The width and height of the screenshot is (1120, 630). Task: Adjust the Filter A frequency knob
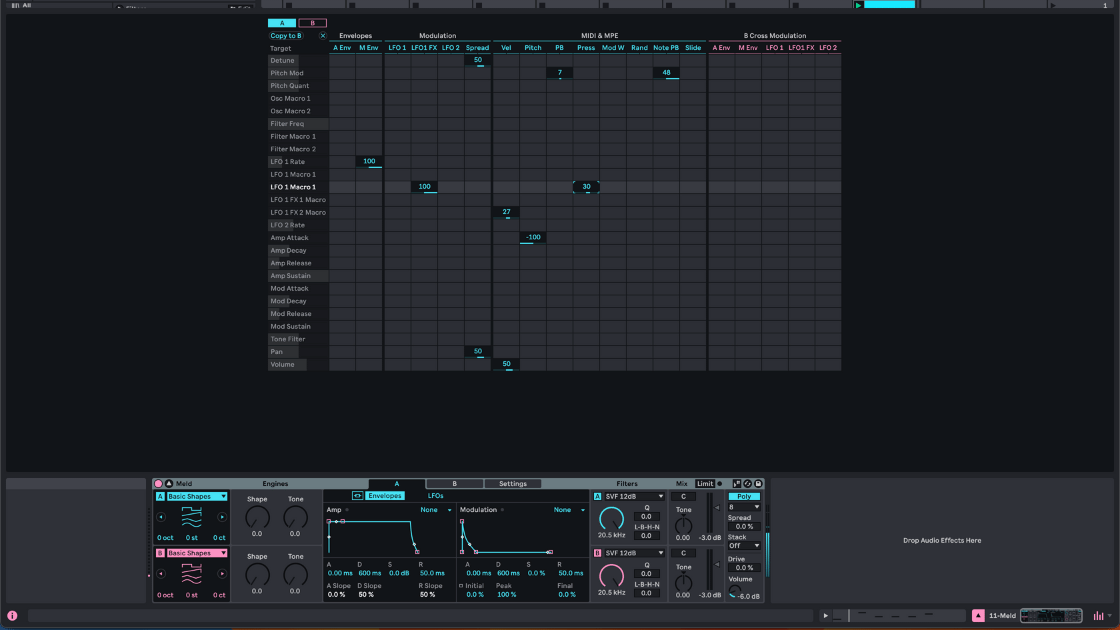[611, 518]
